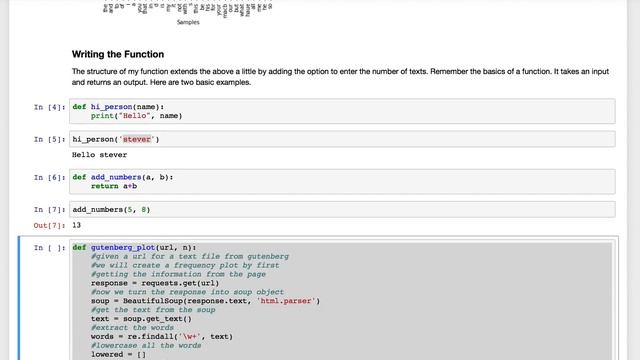Click the 'text = soup.get_text()' line

(141, 319)
